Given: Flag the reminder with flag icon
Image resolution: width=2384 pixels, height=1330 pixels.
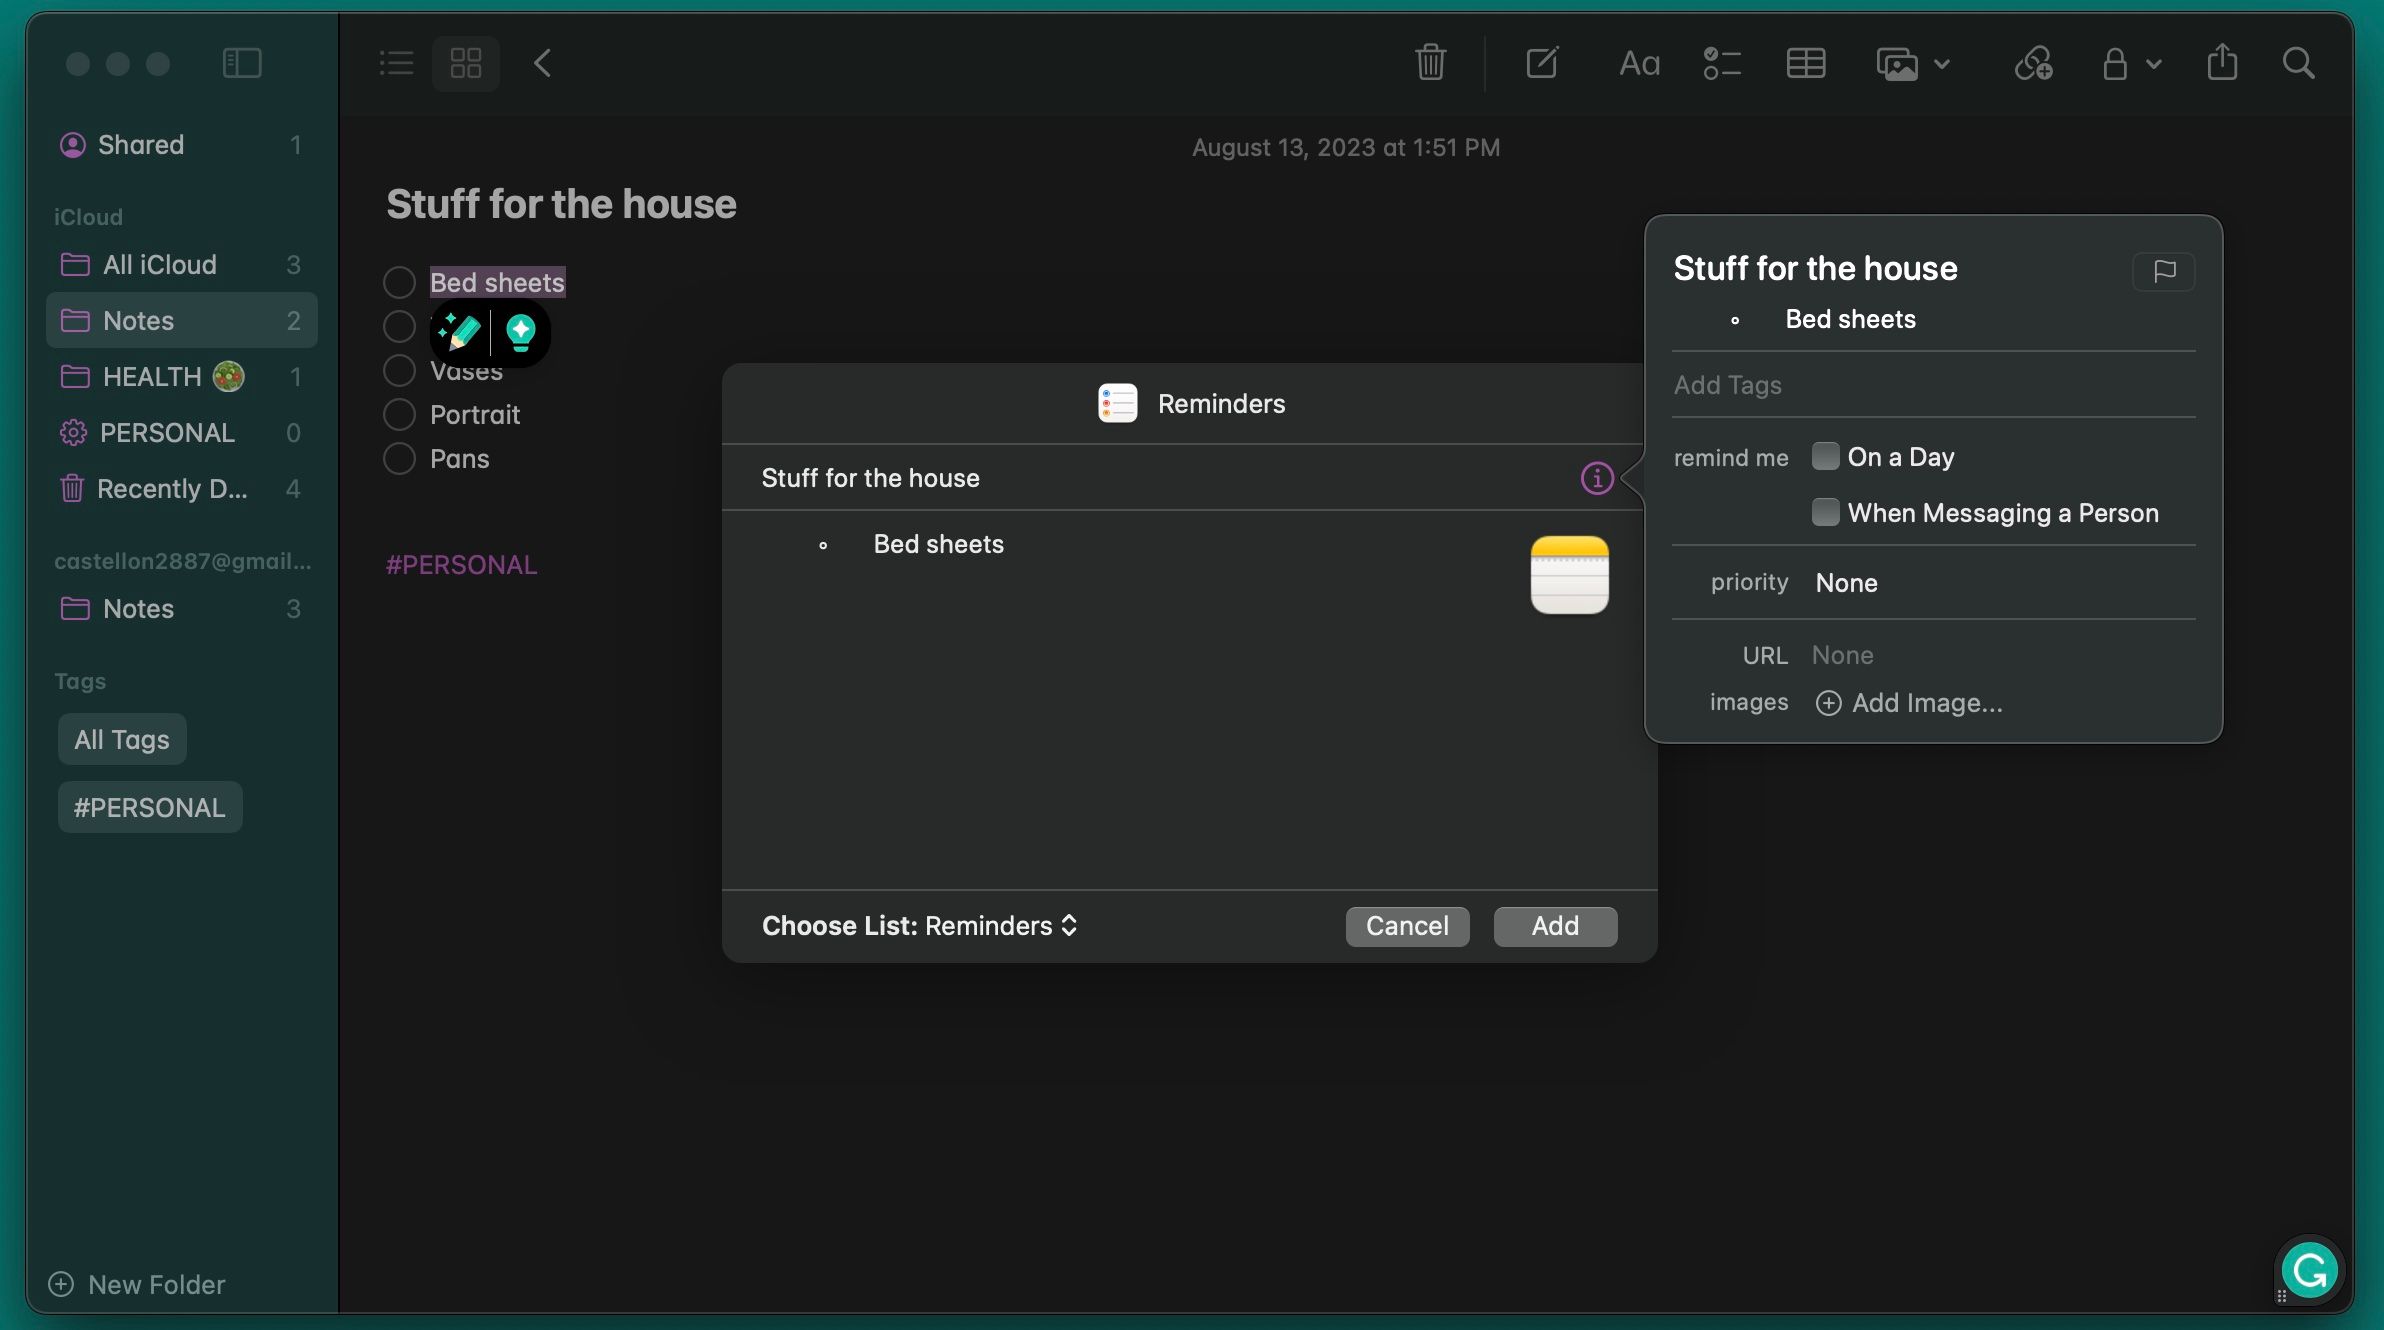Looking at the screenshot, I should (2164, 271).
